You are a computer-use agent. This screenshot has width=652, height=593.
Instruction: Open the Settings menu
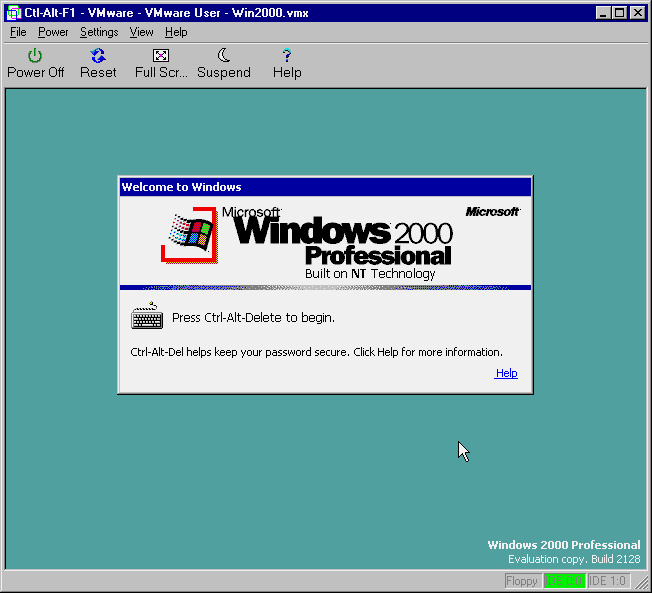pos(99,32)
